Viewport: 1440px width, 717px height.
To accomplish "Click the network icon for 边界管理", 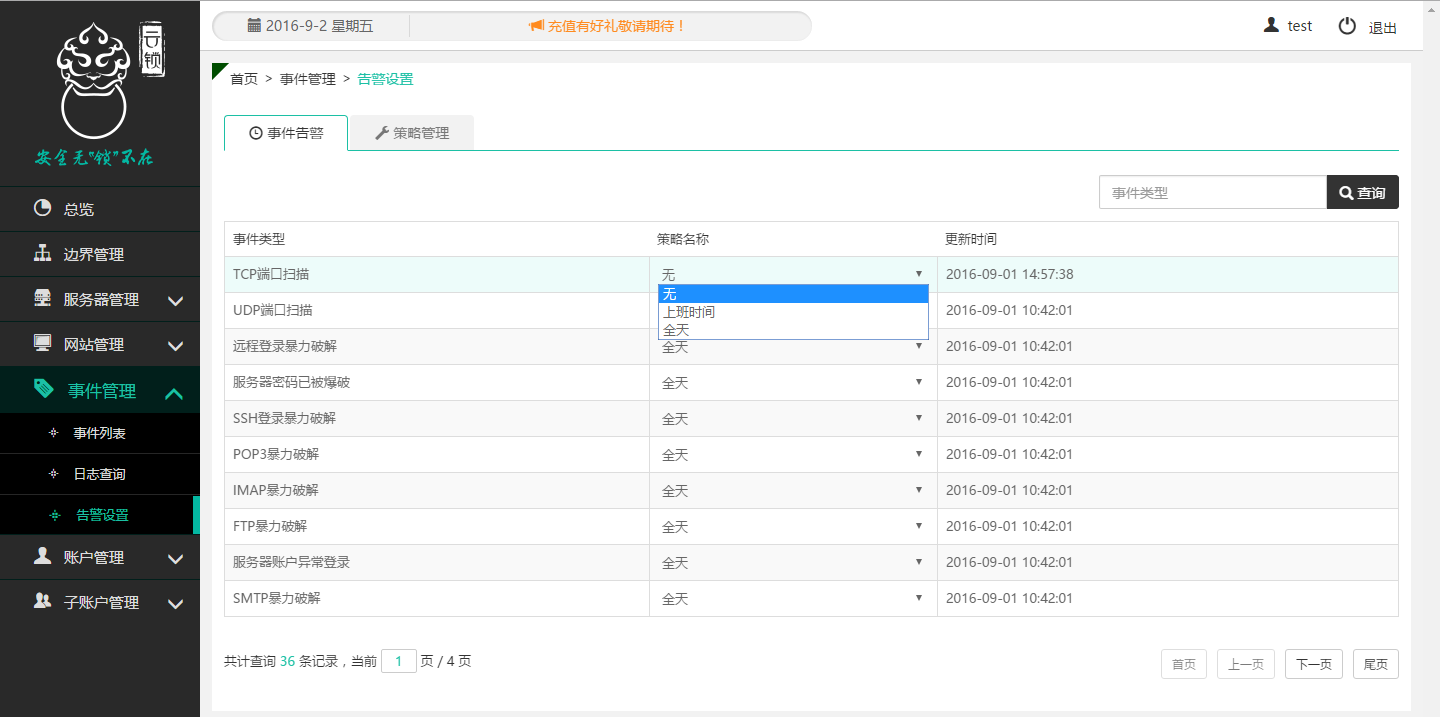I will [x=42, y=253].
